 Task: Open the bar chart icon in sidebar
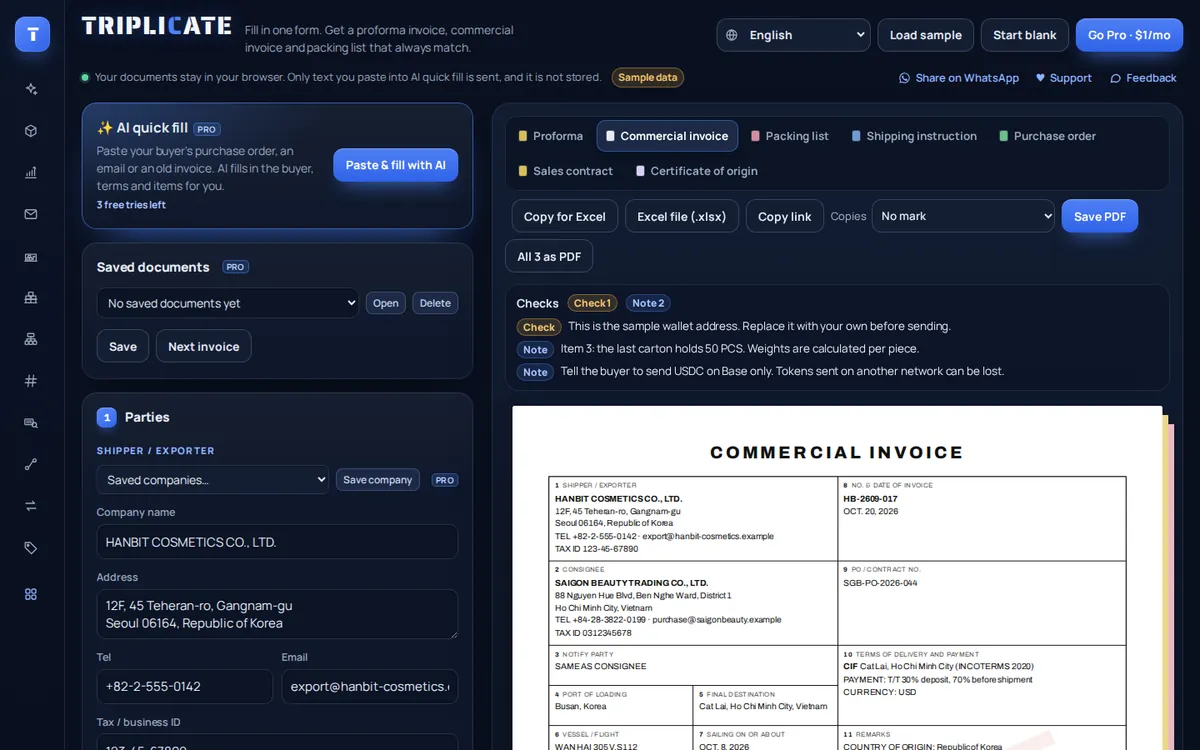click(x=31, y=172)
